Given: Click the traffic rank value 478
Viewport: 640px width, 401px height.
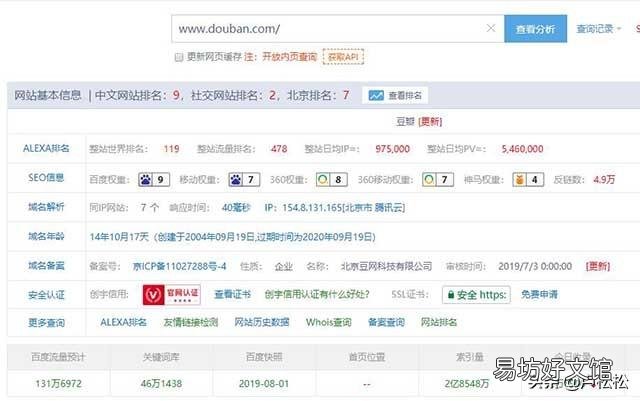Looking at the screenshot, I should [x=279, y=149].
